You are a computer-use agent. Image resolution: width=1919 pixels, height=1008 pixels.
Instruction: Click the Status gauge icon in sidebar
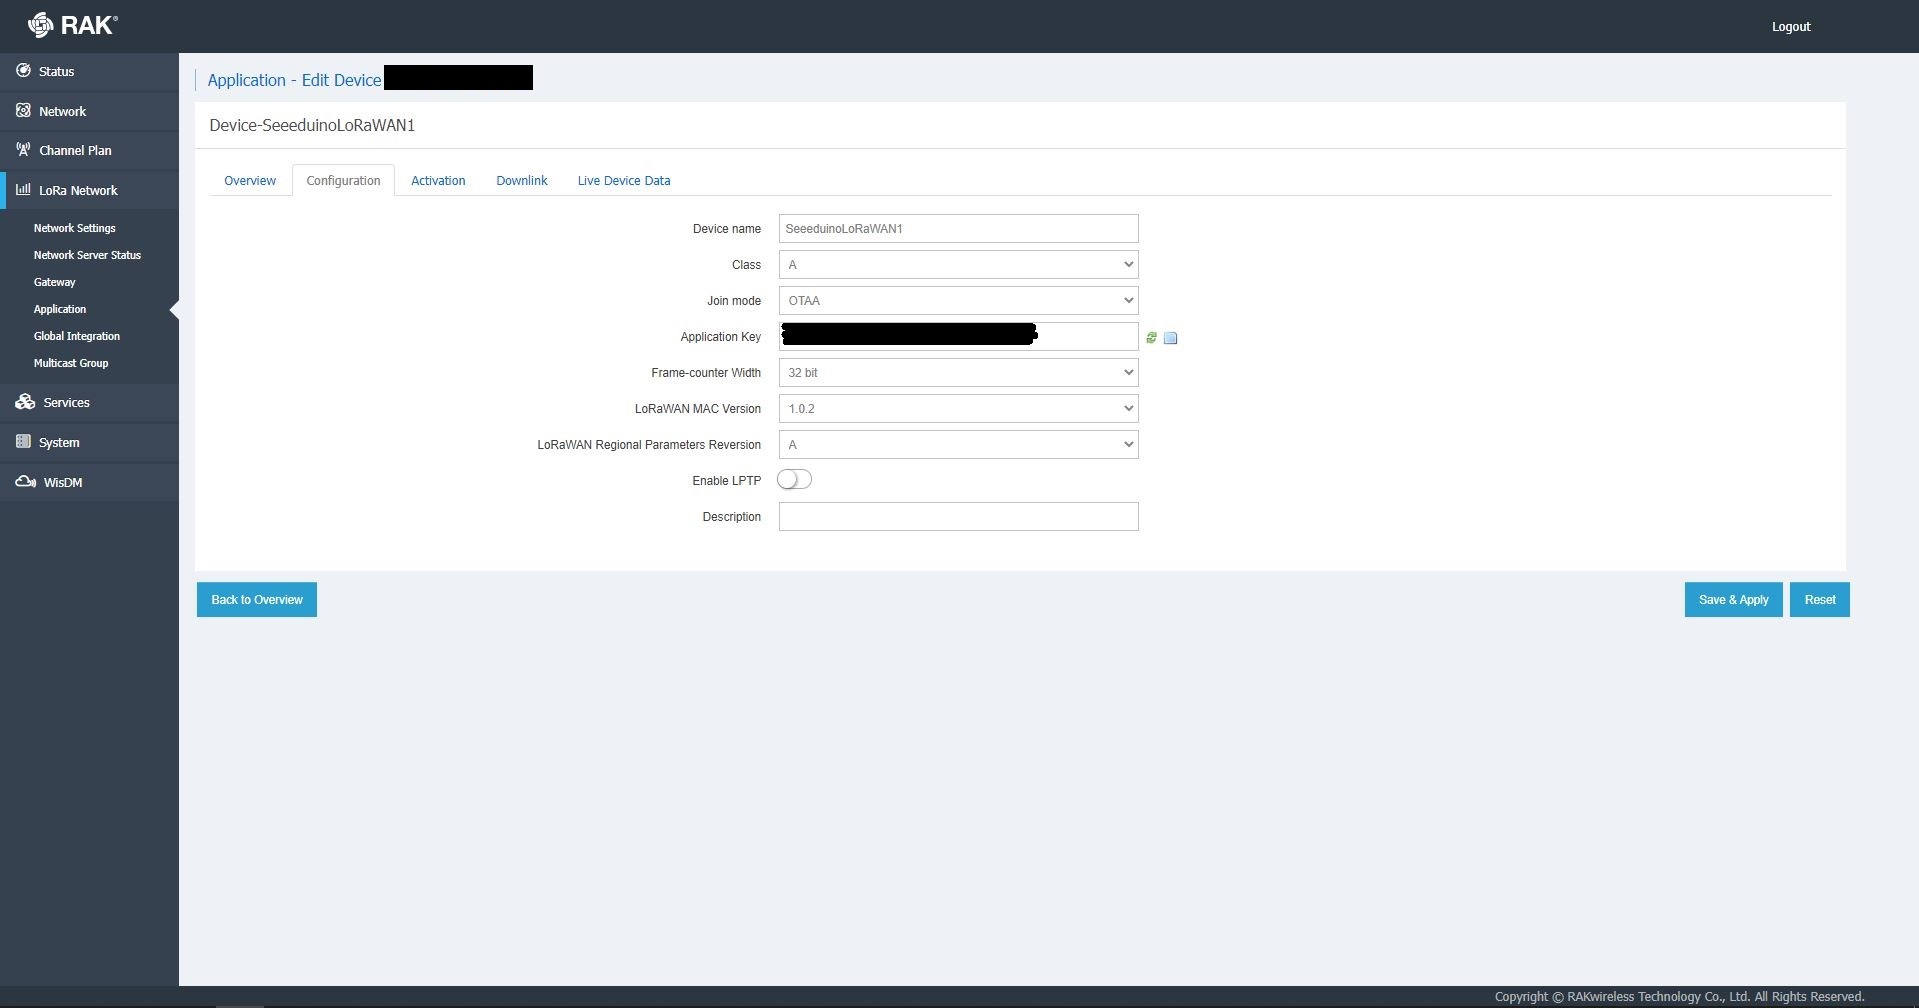[x=23, y=71]
